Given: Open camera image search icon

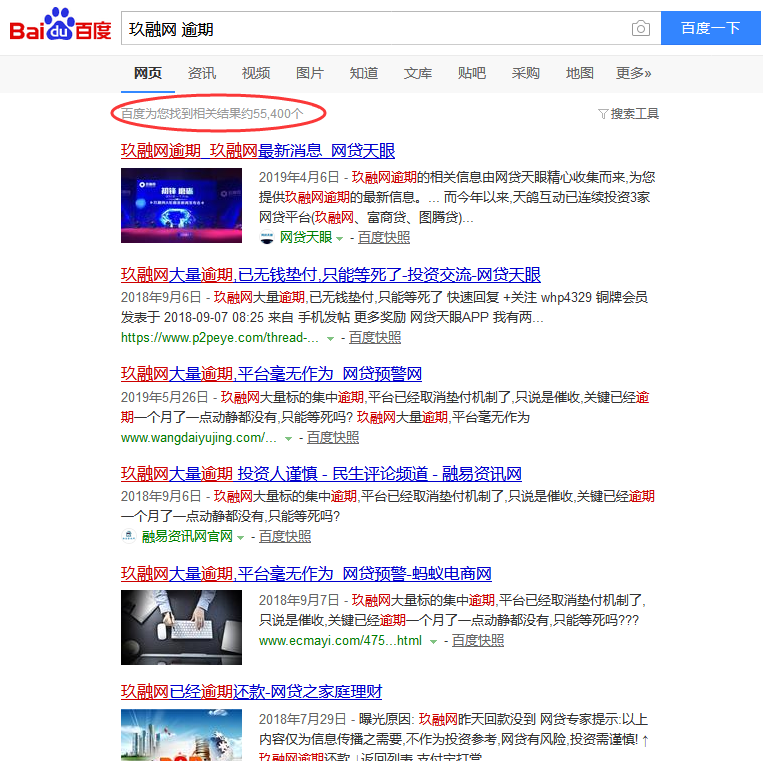Looking at the screenshot, I should (640, 29).
